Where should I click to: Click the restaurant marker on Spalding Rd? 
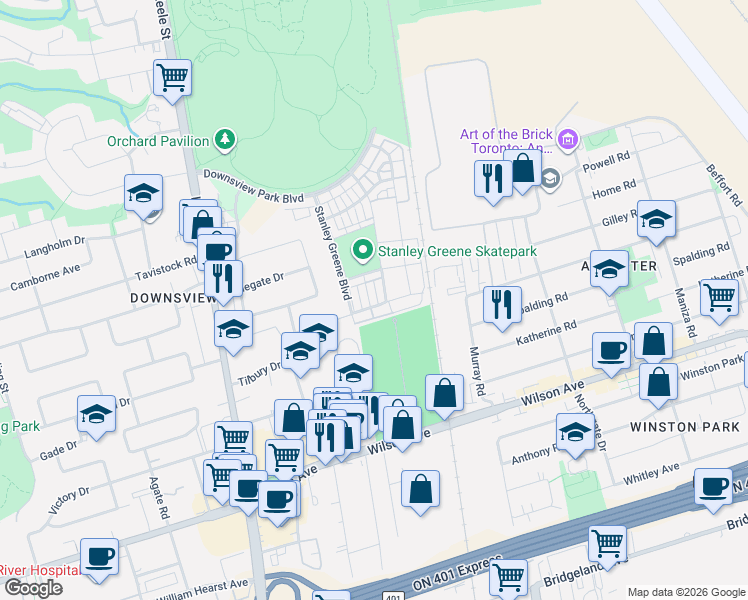[502, 308]
